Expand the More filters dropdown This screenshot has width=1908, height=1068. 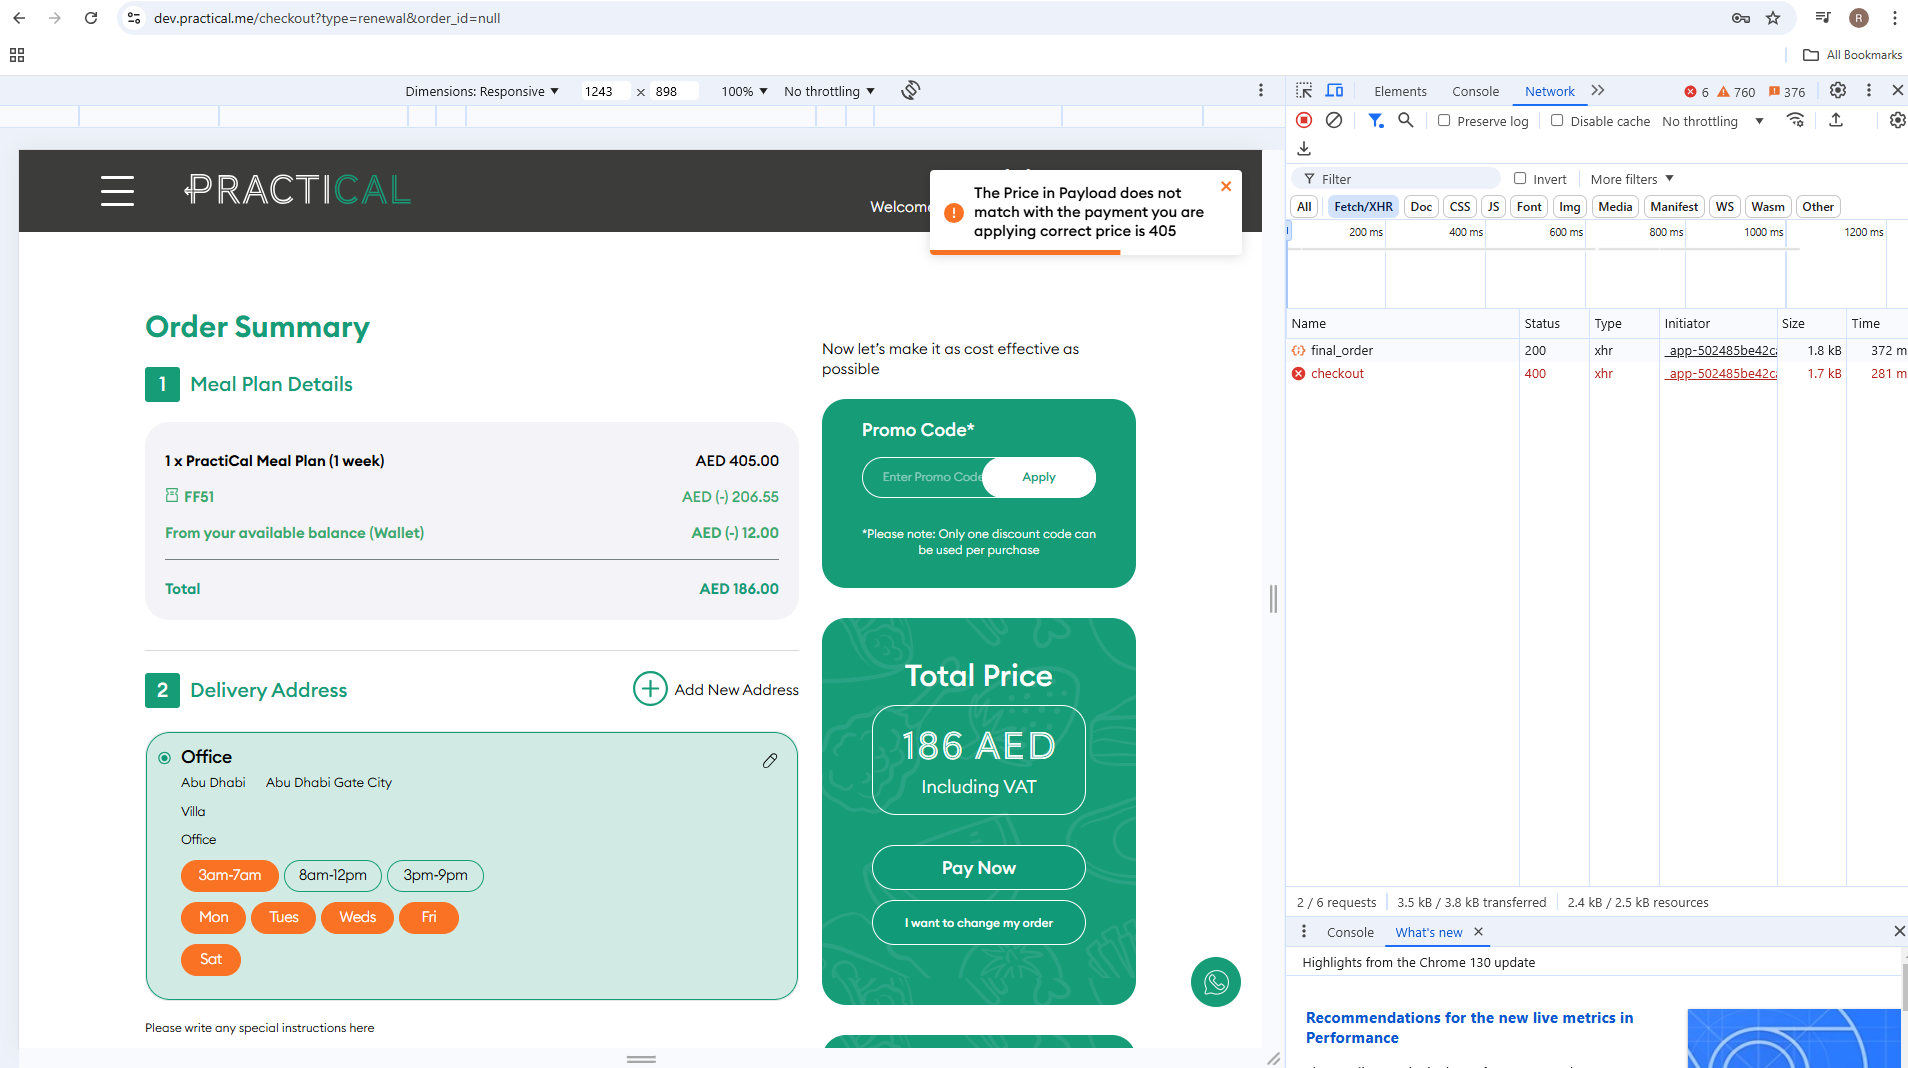[1631, 179]
